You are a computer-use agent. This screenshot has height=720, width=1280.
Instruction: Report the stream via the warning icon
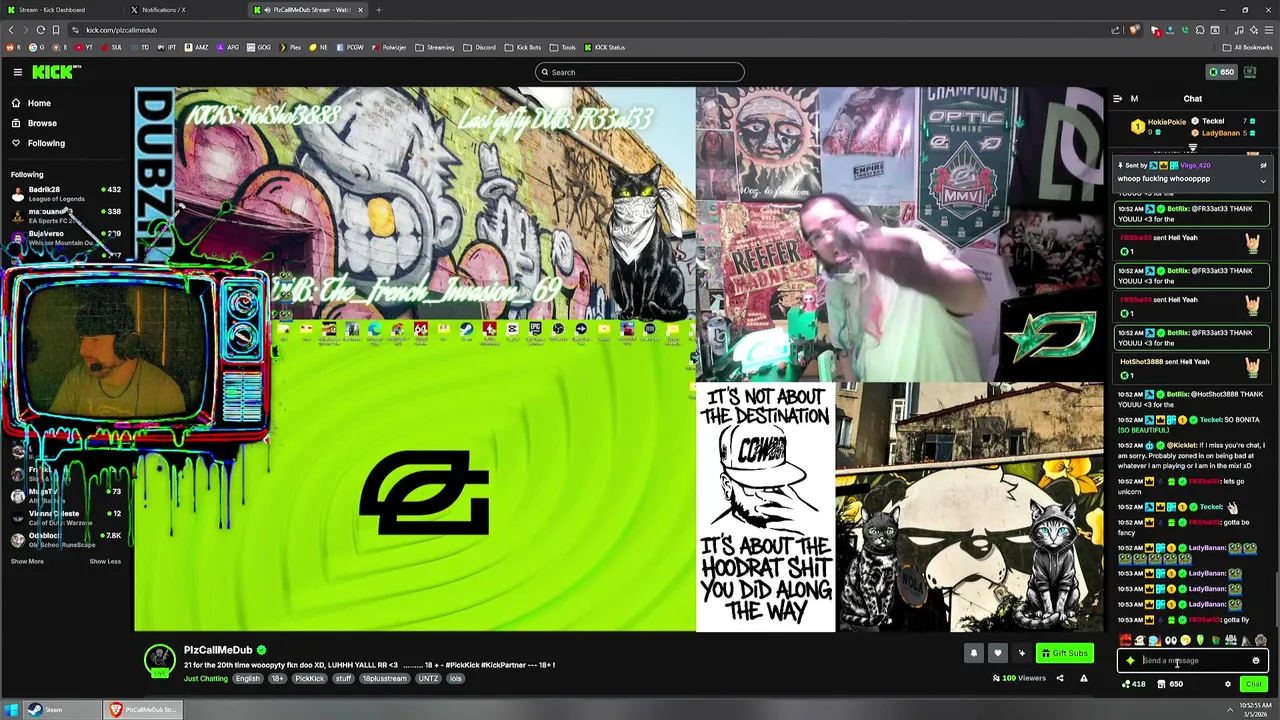click(x=1083, y=678)
